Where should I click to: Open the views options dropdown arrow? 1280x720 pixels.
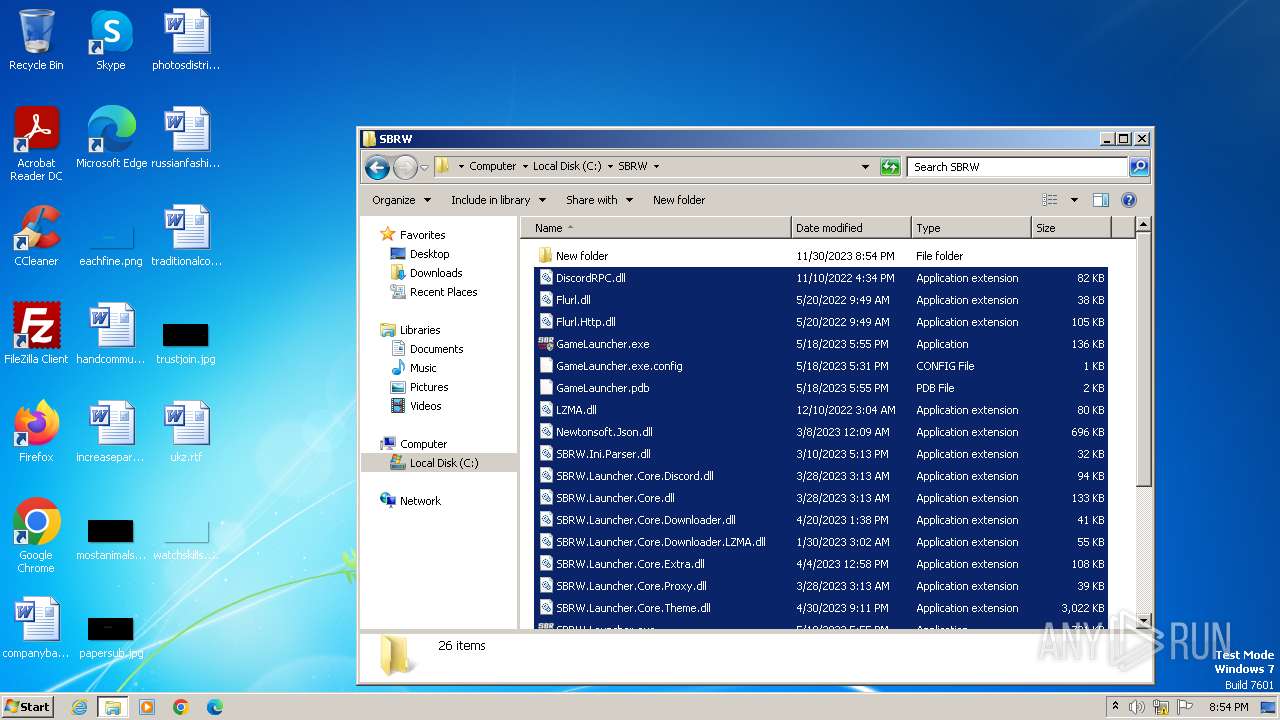pos(1074,200)
